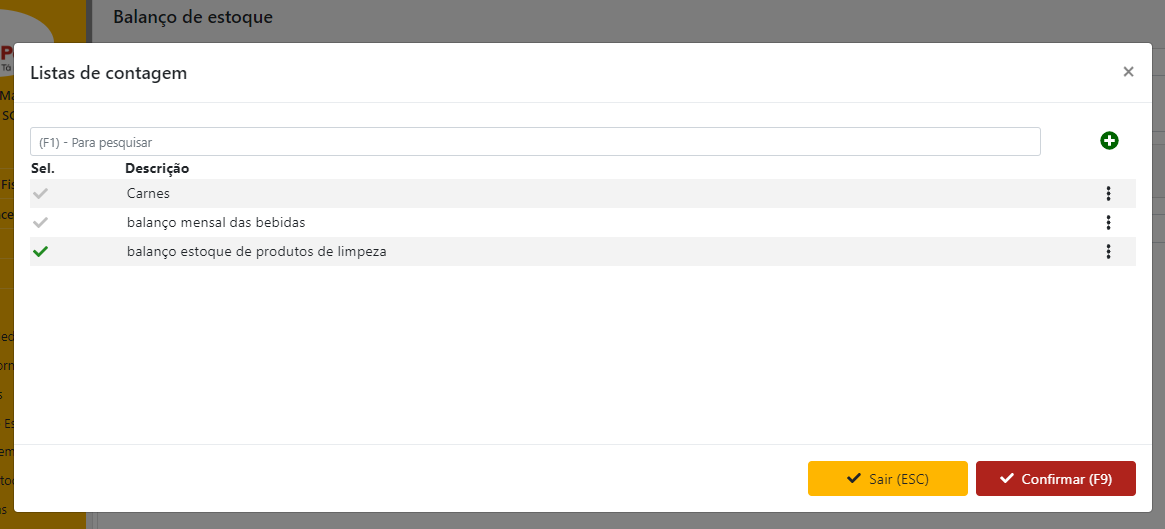Select the balanço mensal das bebidas checkmark
The width and height of the screenshot is (1165, 529).
(x=40, y=223)
